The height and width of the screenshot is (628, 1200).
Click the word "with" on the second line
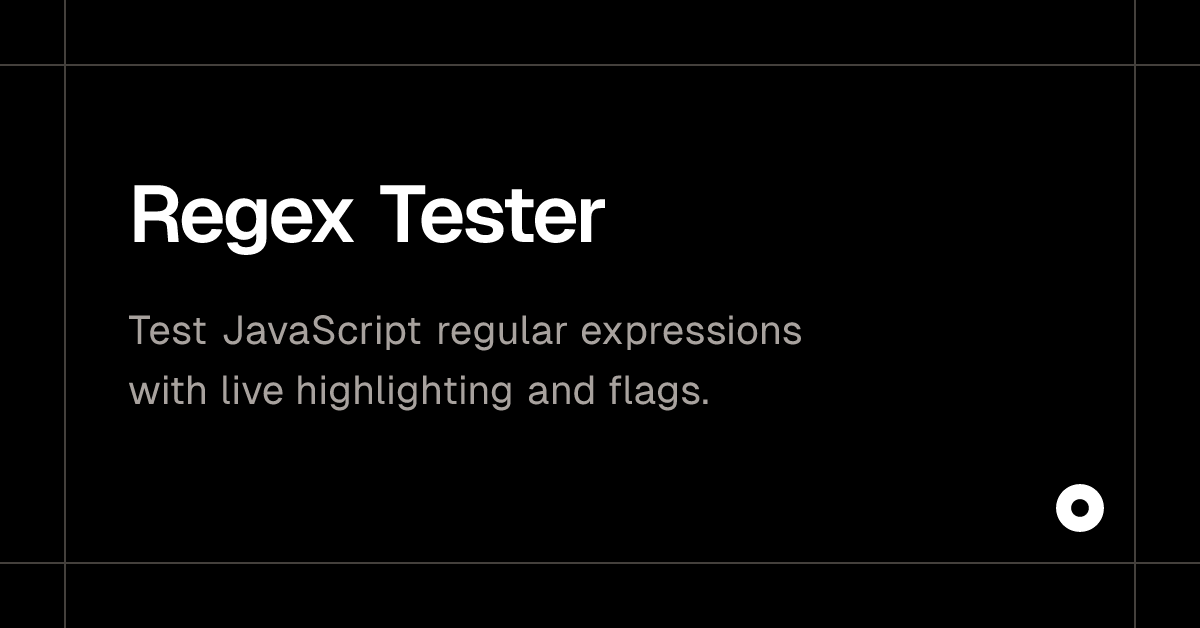166,389
